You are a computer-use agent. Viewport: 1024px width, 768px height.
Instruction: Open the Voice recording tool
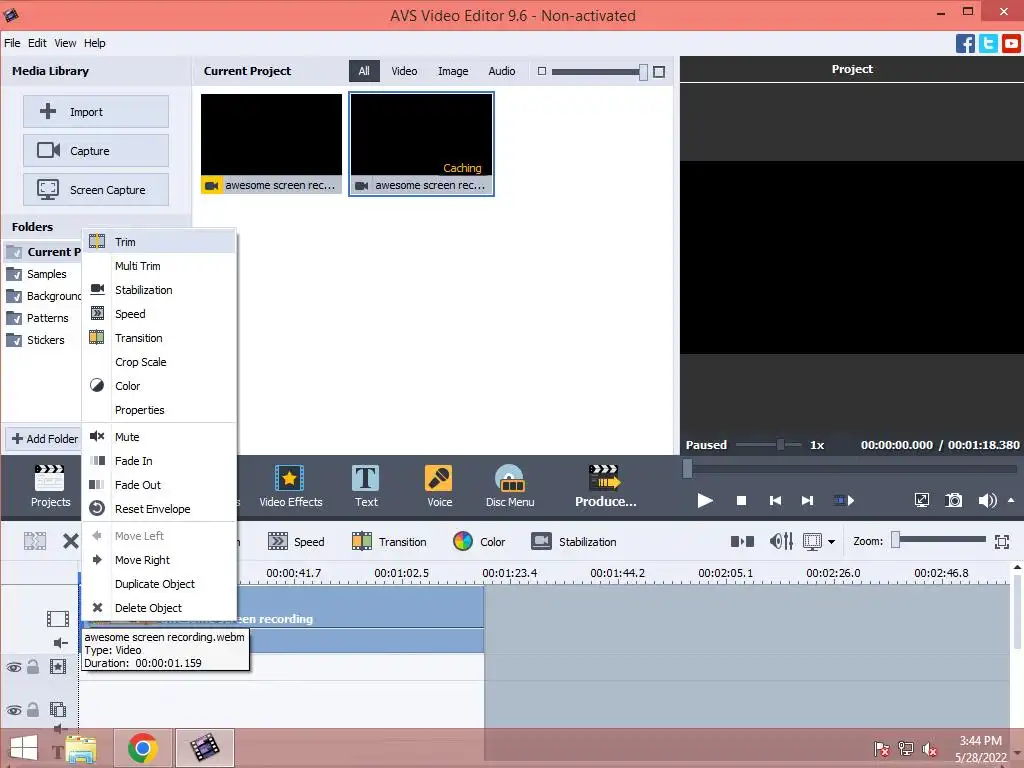pyautogui.click(x=439, y=486)
